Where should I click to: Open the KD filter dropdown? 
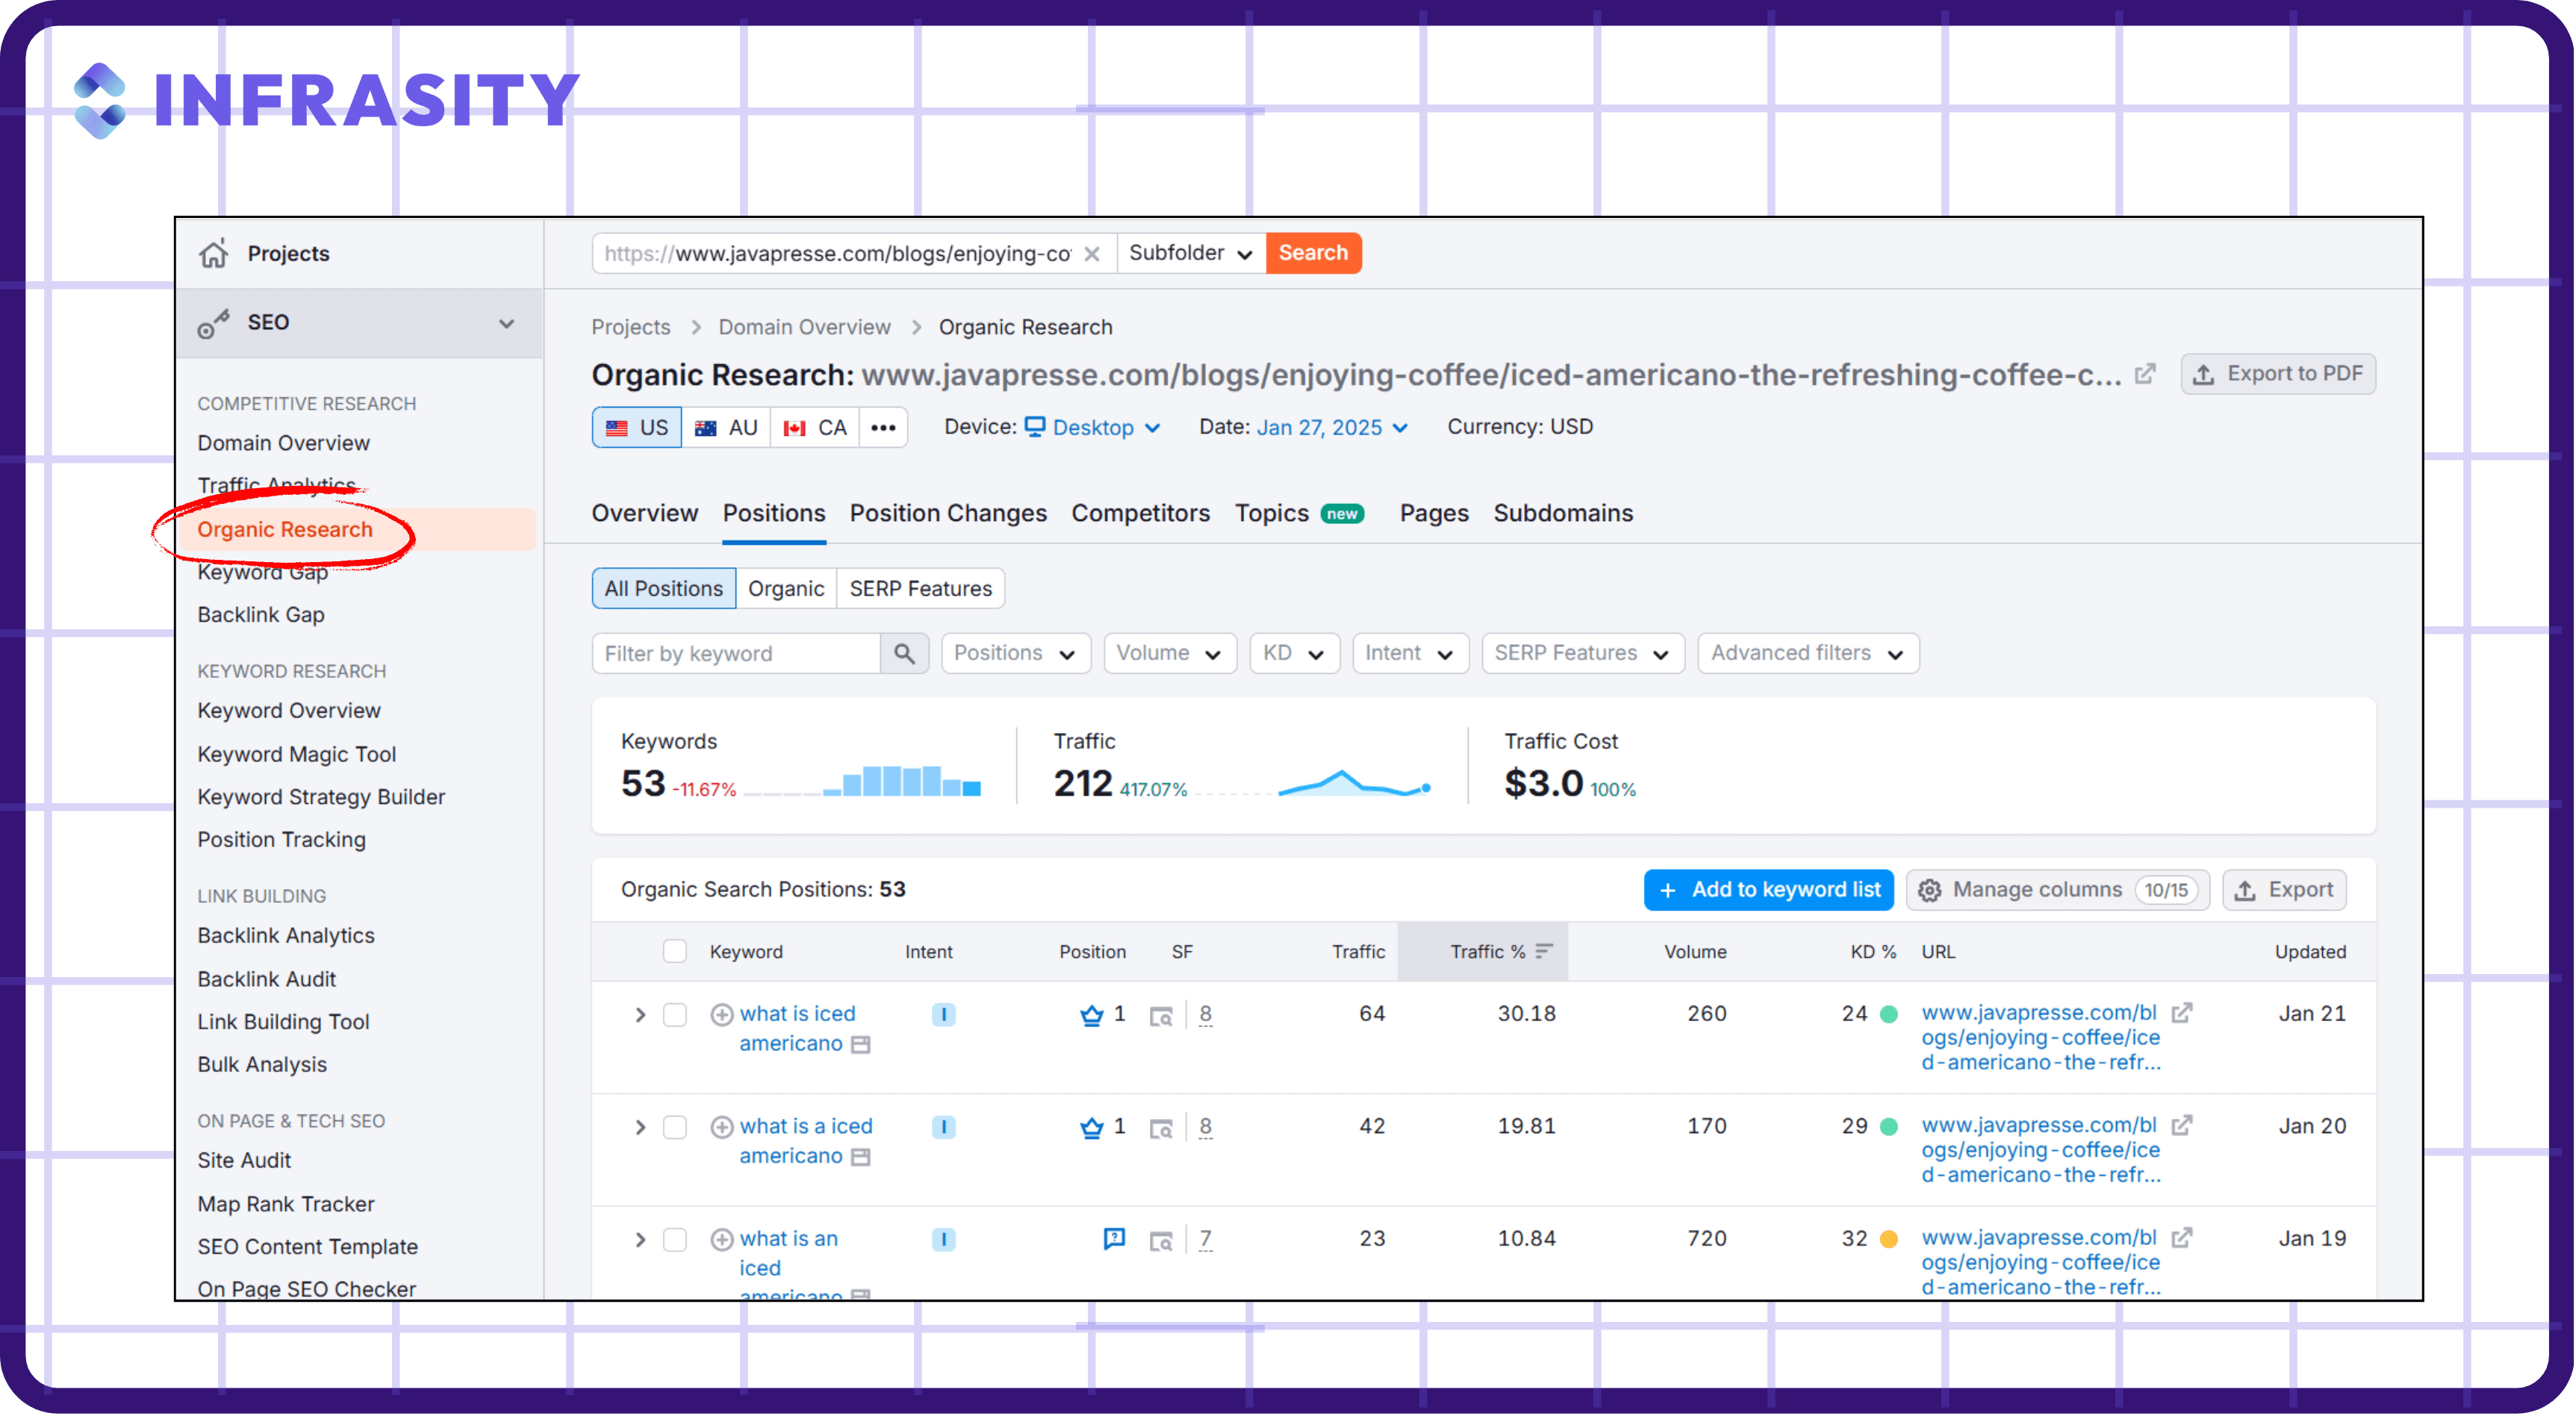tap(1295, 654)
